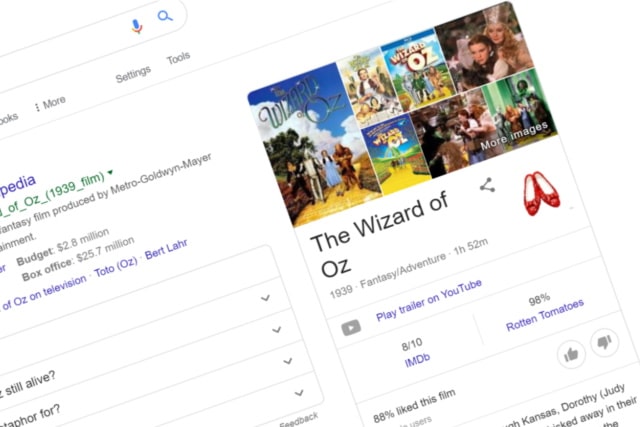The height and width of the screenshot is (427, 640).
Task: Click the blue search magnifier icon
Action: [165, 16]
